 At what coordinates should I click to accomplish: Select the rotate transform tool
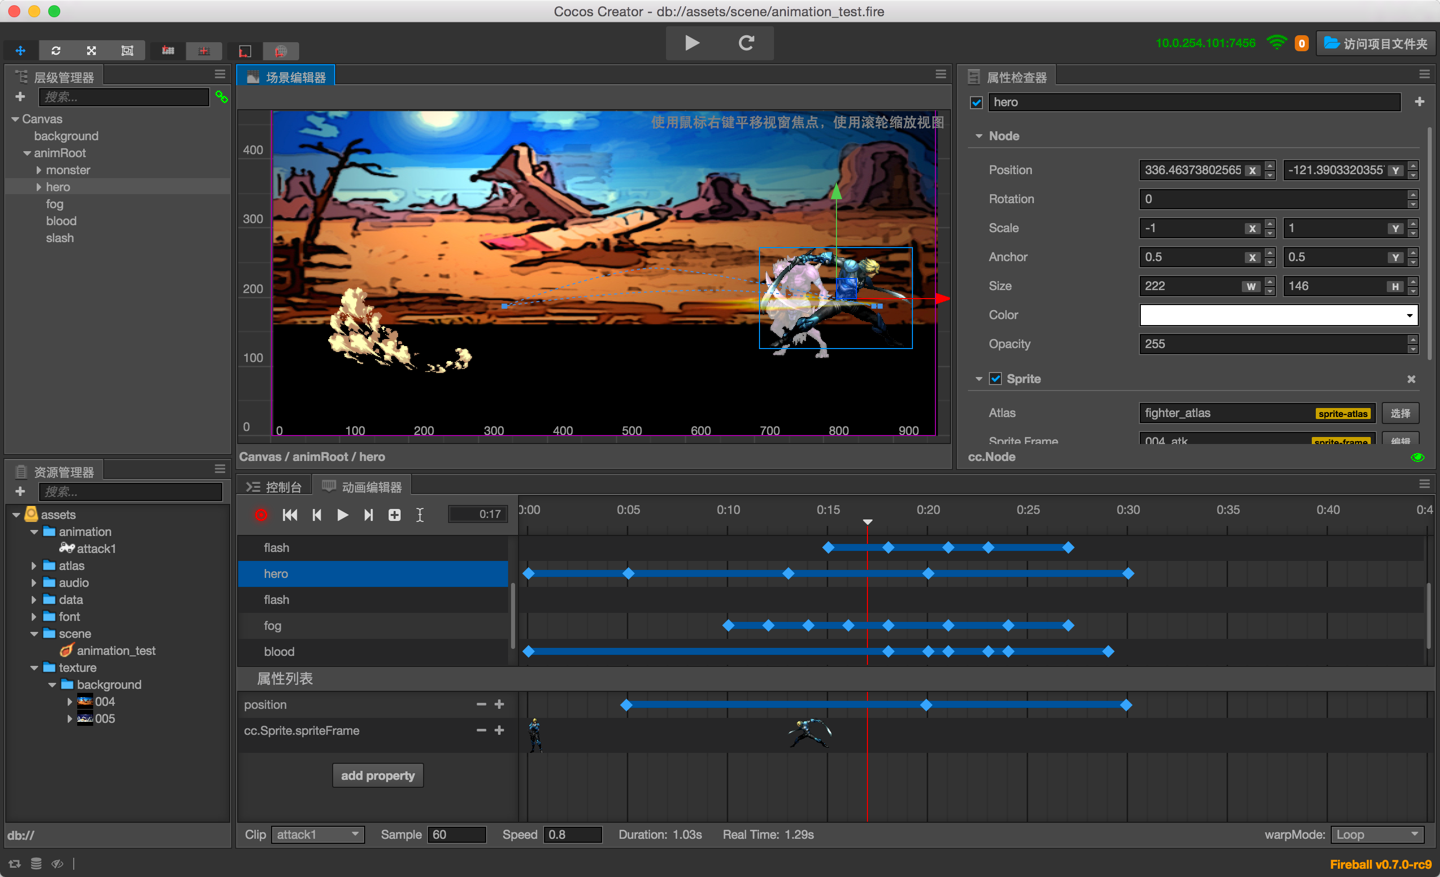coord(56,50)
